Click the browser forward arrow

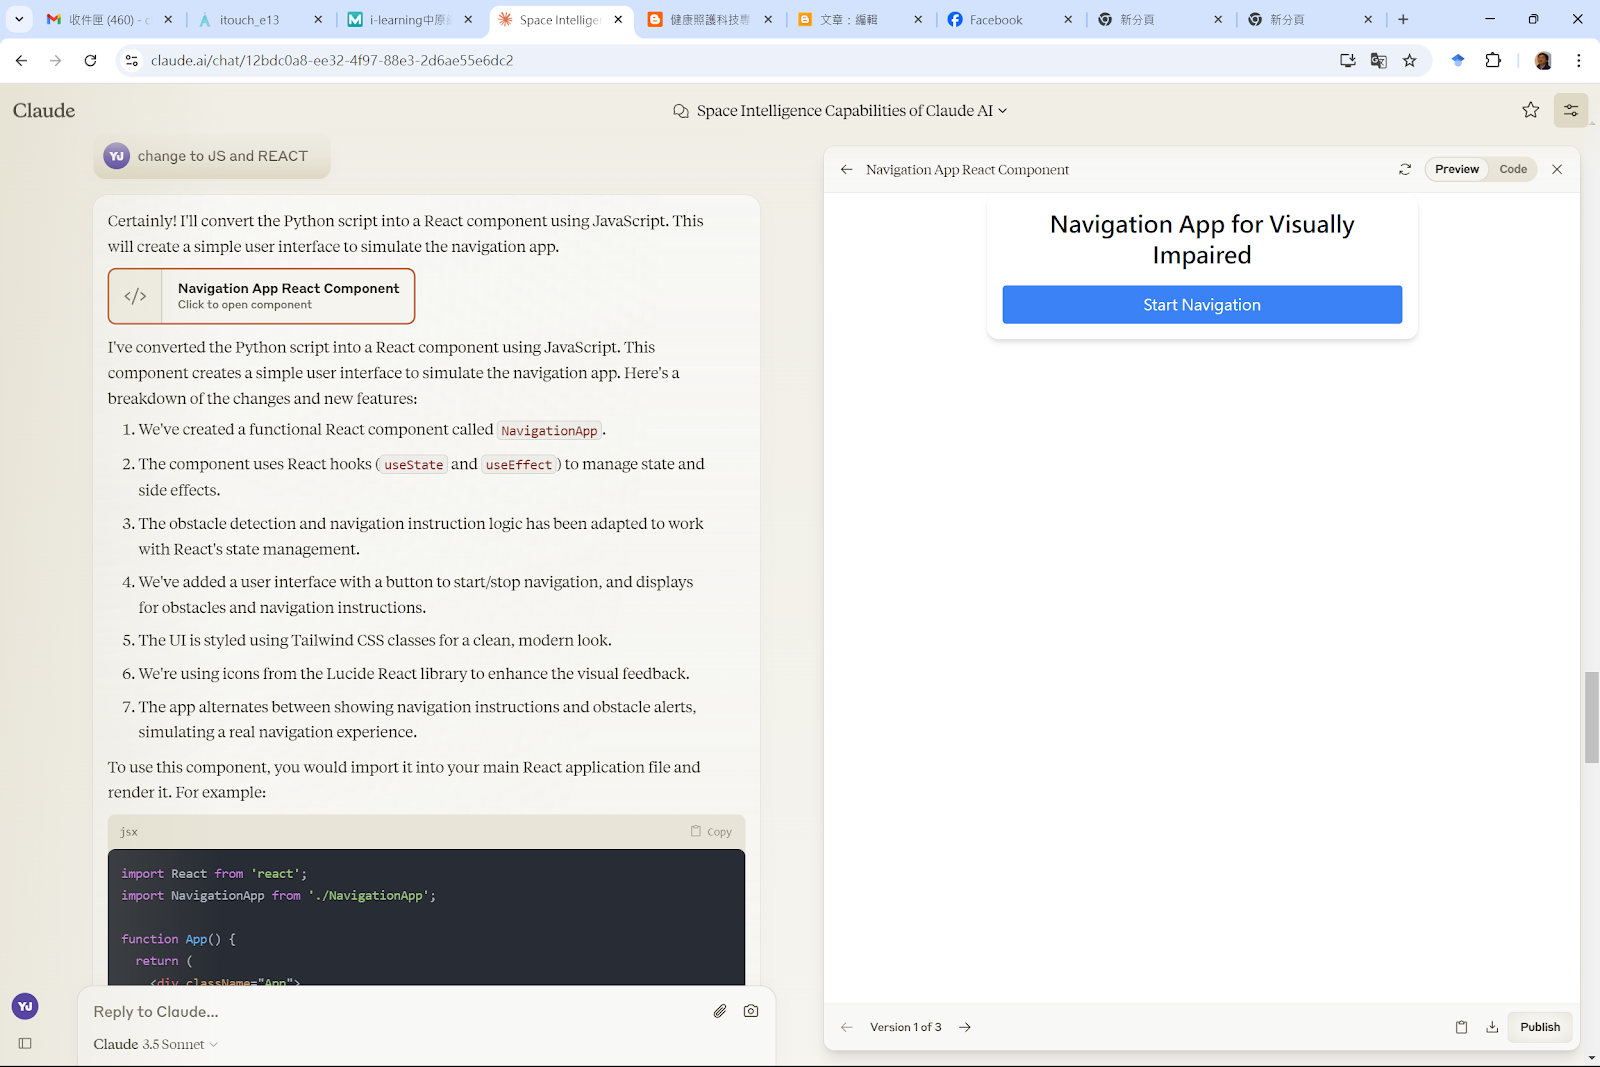[x=56, y=61]
